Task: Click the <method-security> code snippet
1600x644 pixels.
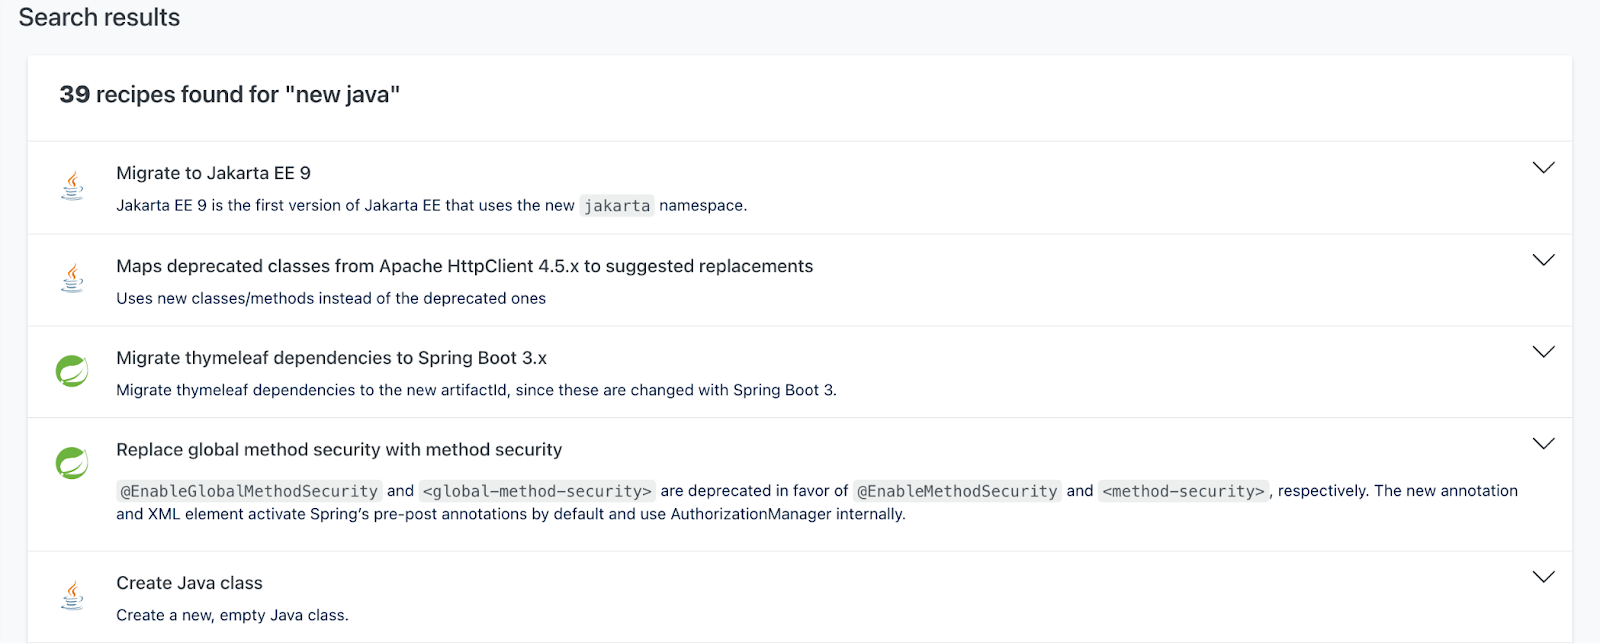Action: pos(1184,491)
